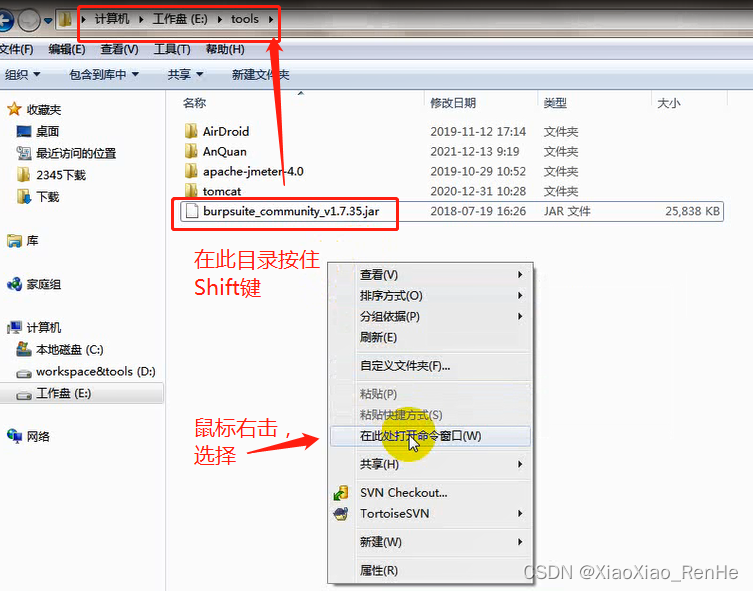This screenshot has width=753, height=591.
Task: Open the 共享 toolbar dropdown
Action: click(185, 74)
